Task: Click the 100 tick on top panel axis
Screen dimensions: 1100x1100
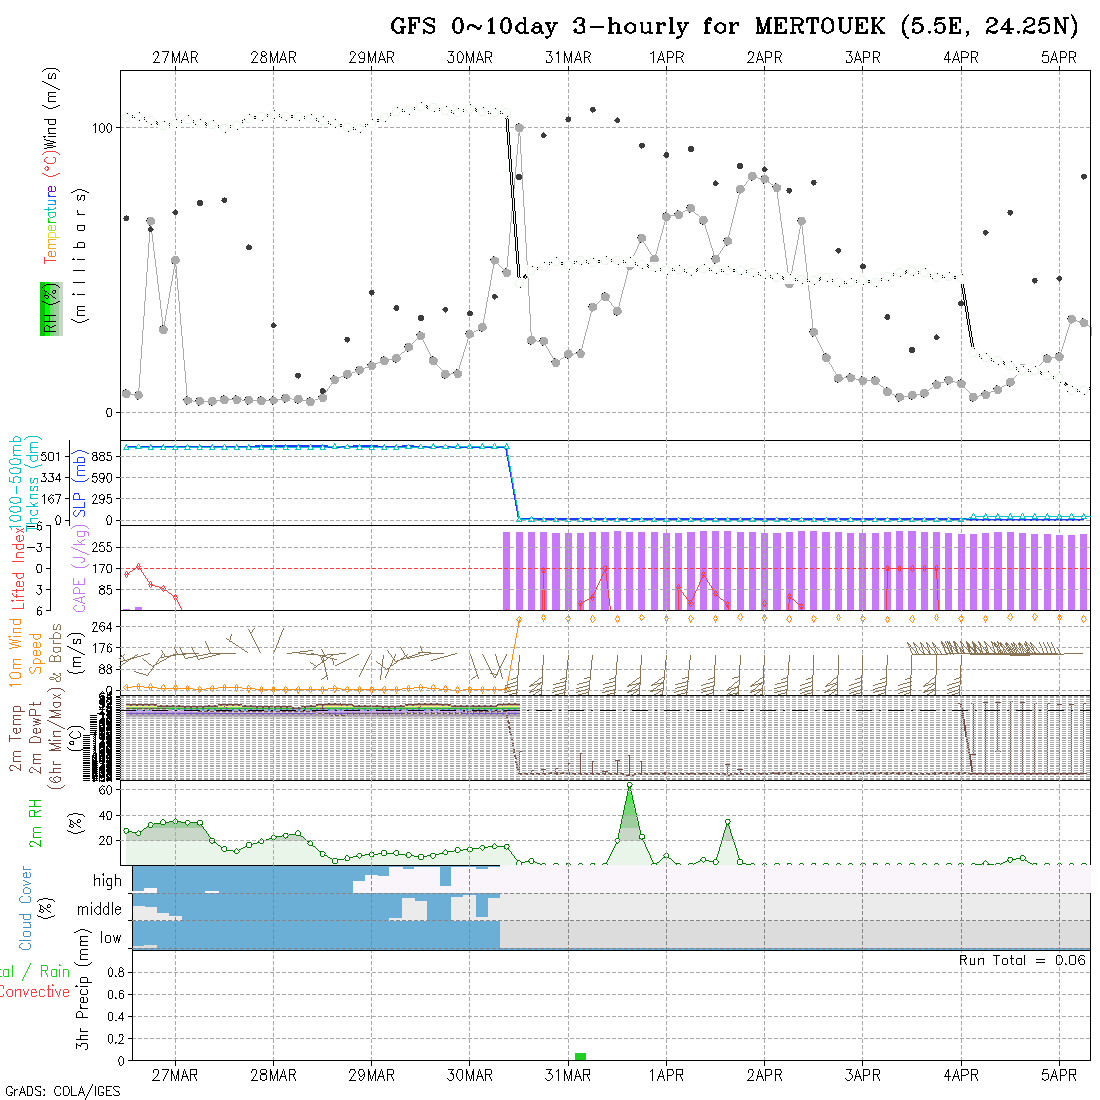Action: coord(102,128)
